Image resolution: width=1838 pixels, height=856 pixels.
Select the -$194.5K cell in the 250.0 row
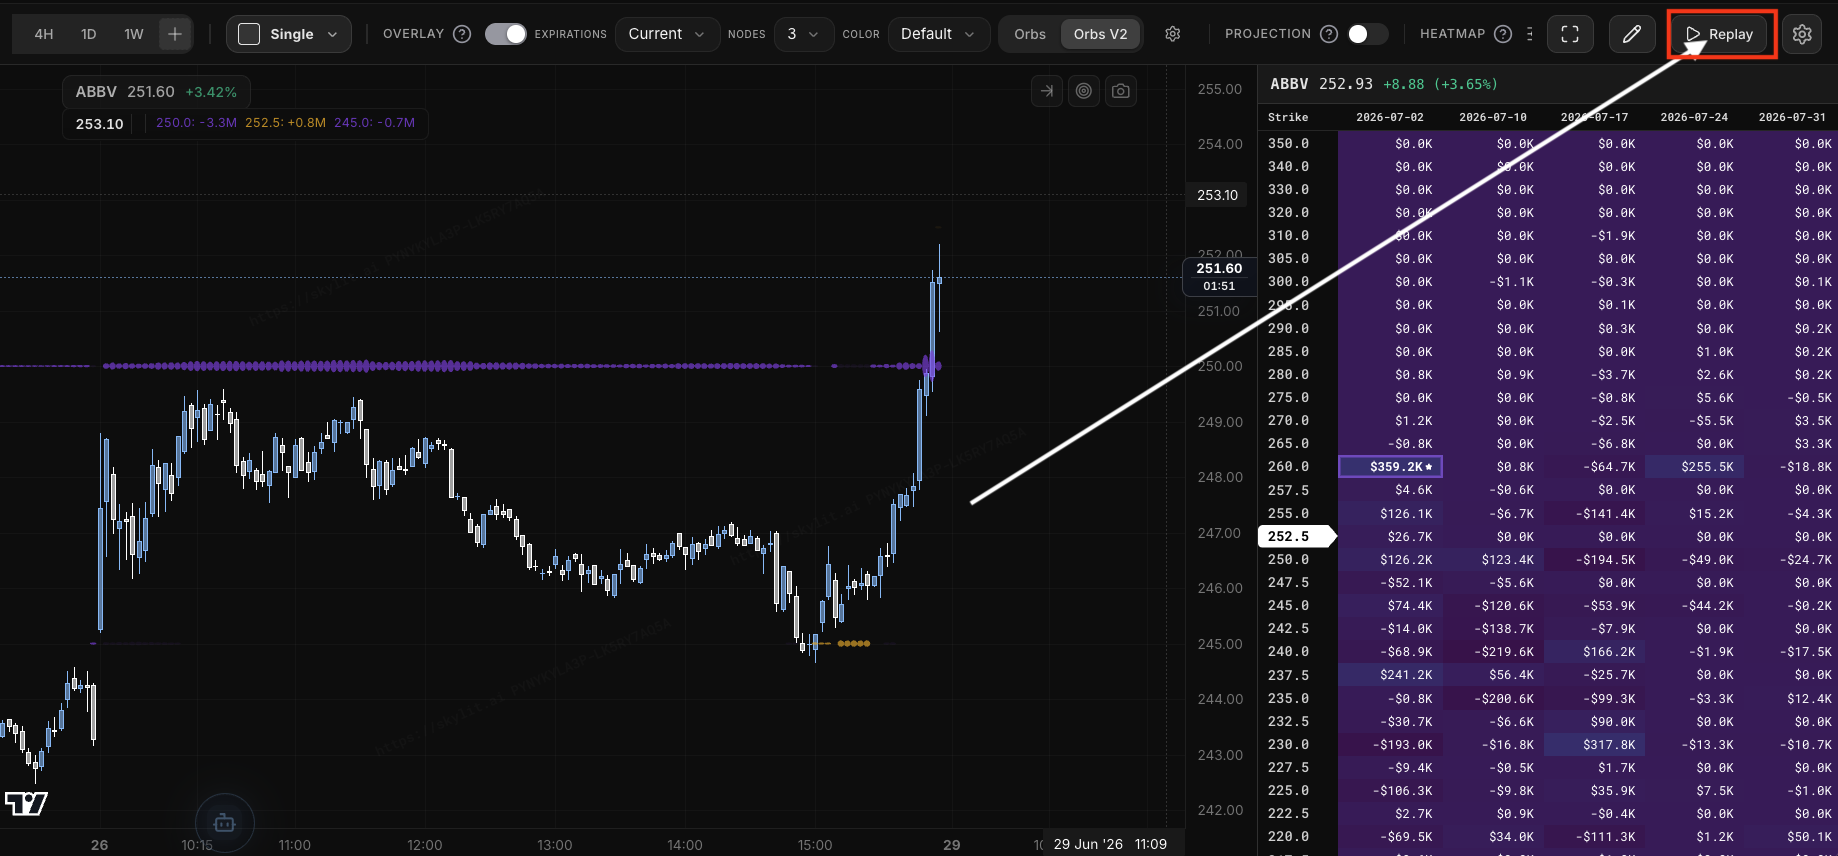[1594, 560]
